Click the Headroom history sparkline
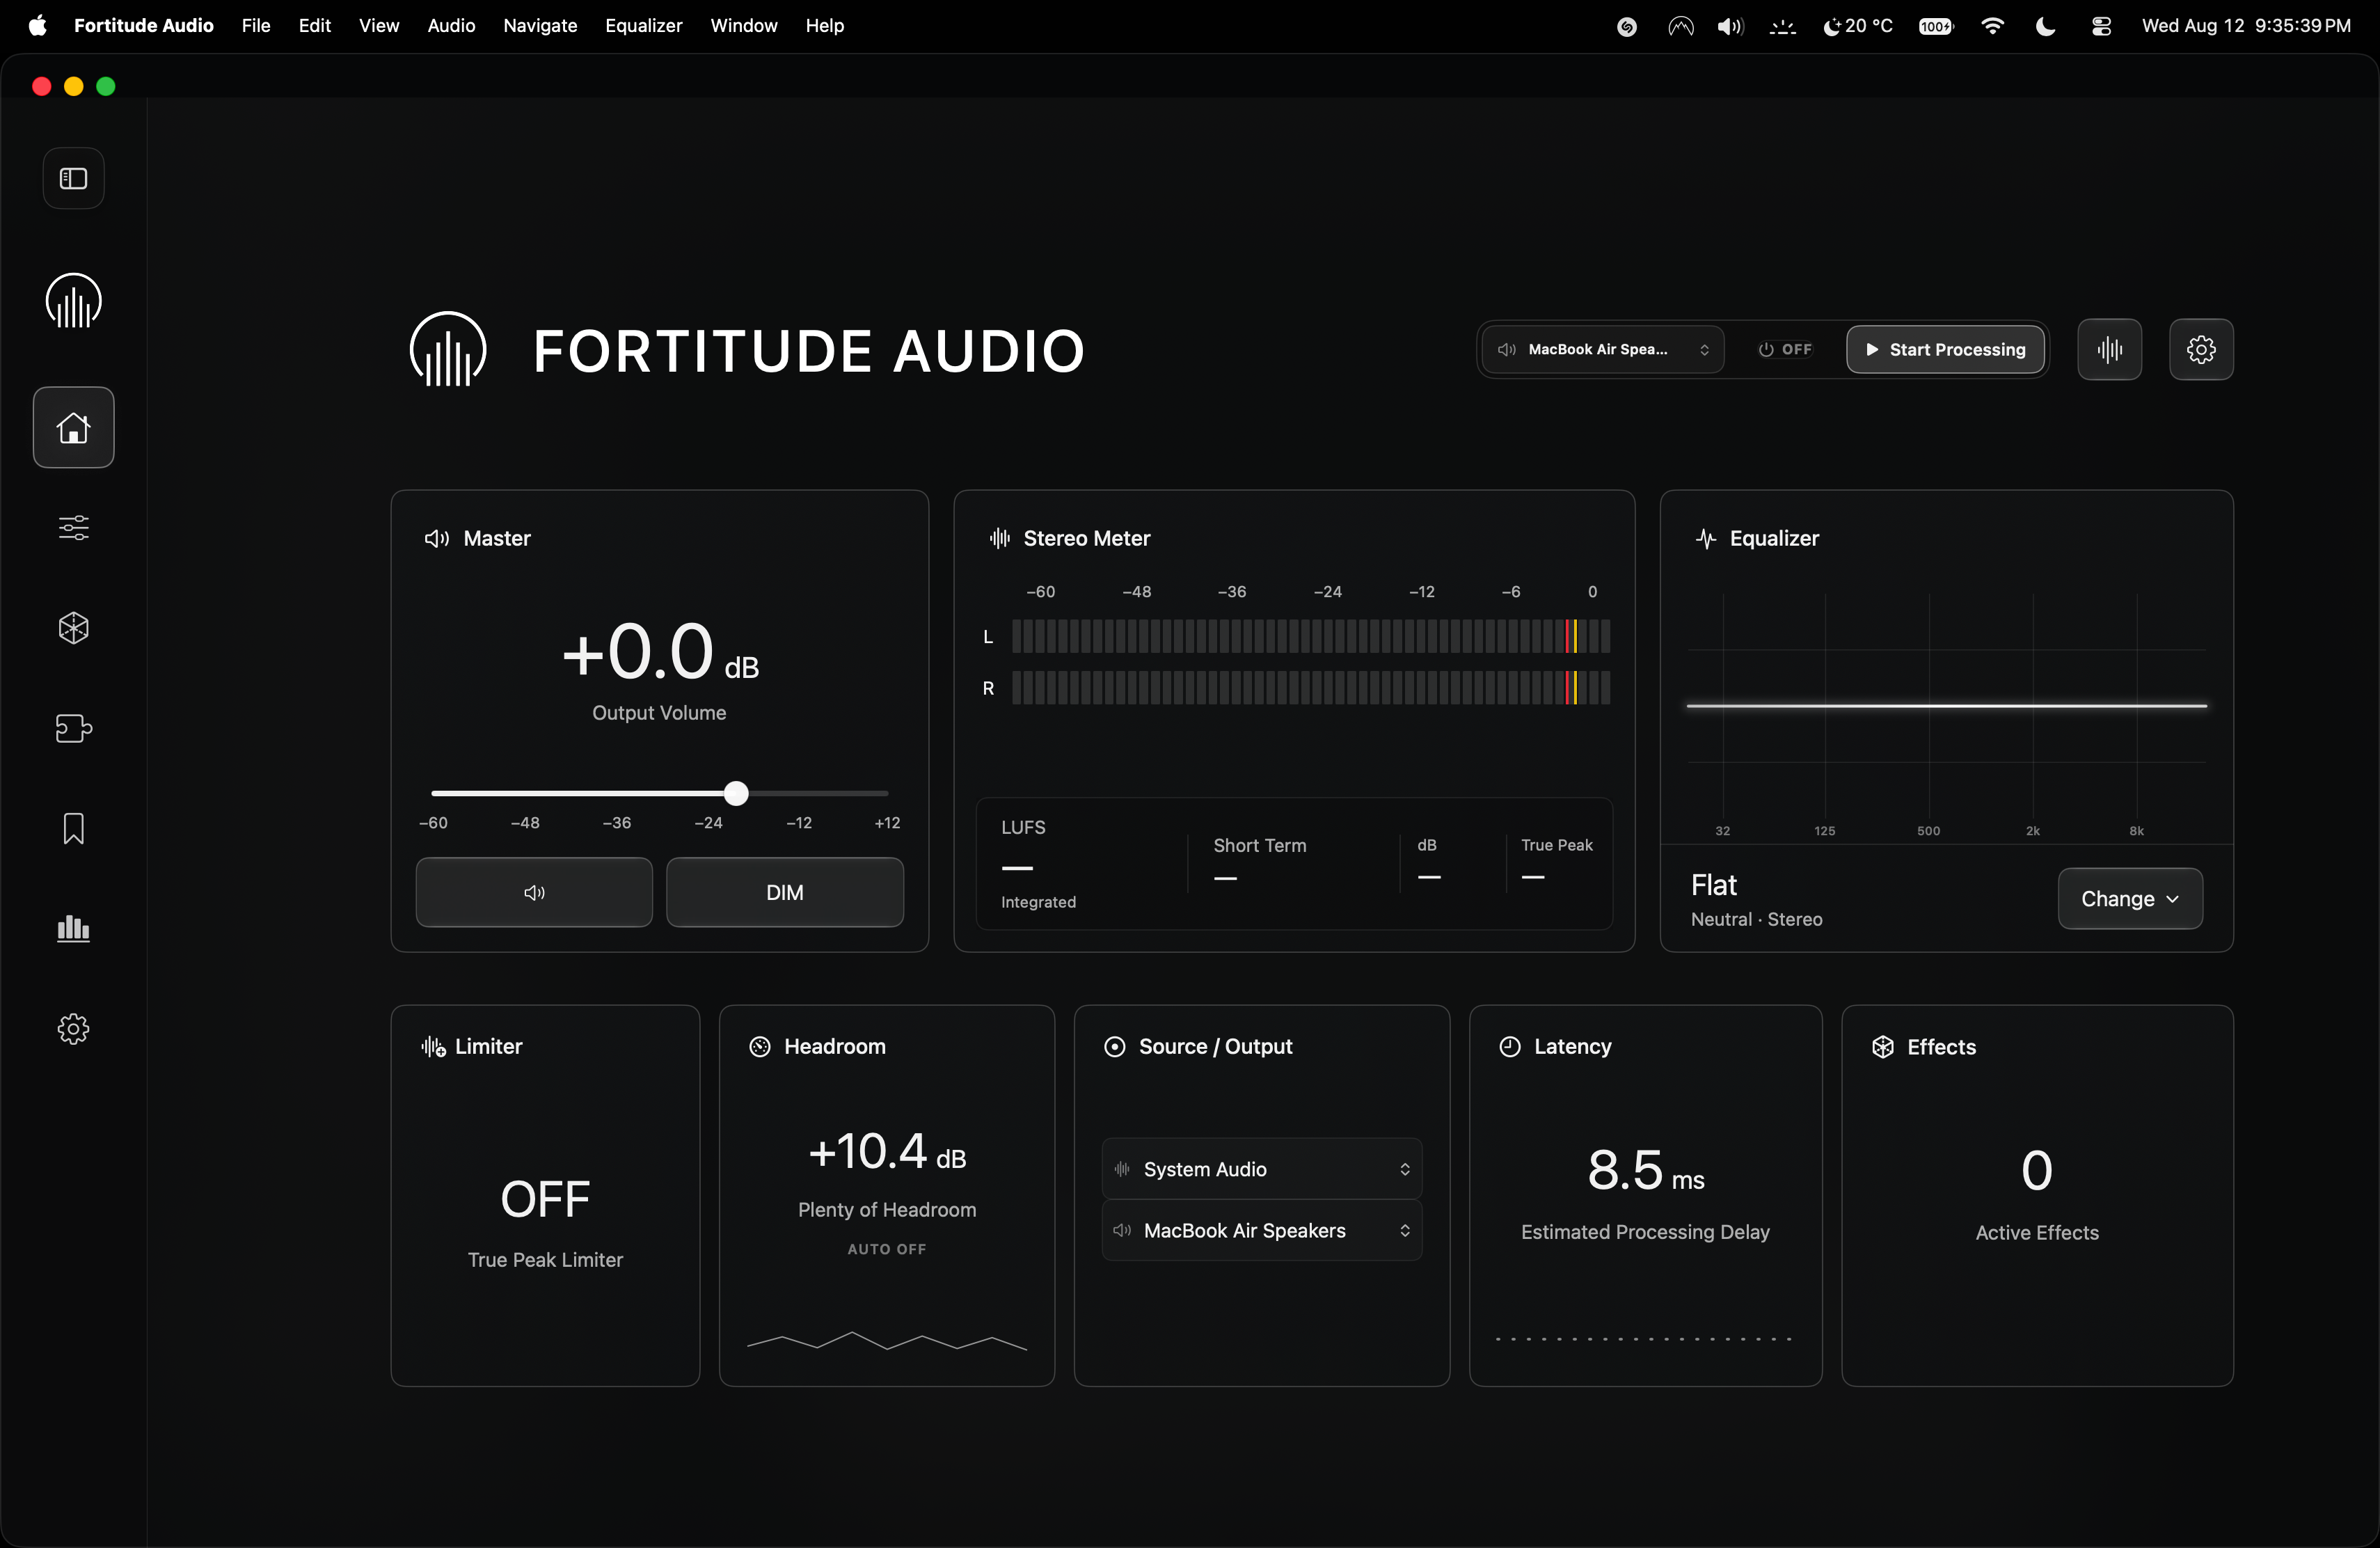This screenshot has width=2380, height=1548. point(886,1340)
